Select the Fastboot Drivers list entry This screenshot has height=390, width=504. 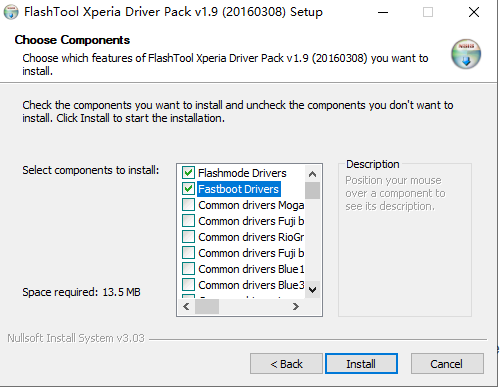coord(239,189)
